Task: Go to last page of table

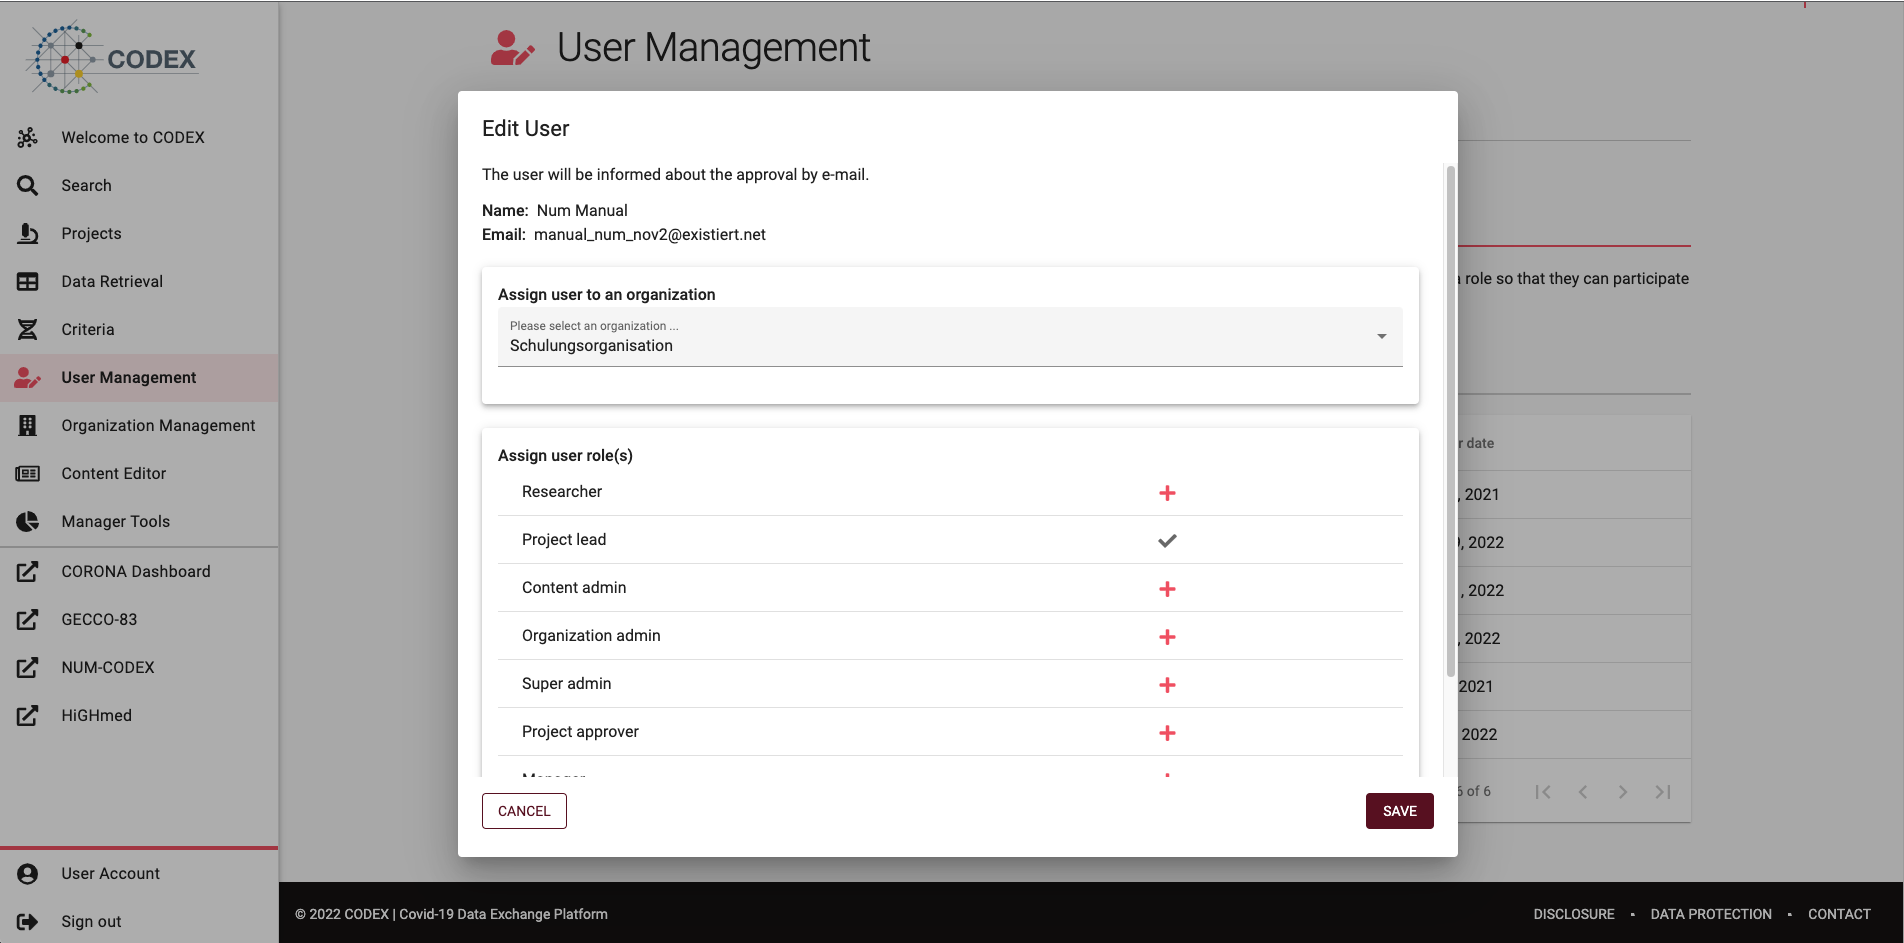Action: click(x=1663, y=792)
